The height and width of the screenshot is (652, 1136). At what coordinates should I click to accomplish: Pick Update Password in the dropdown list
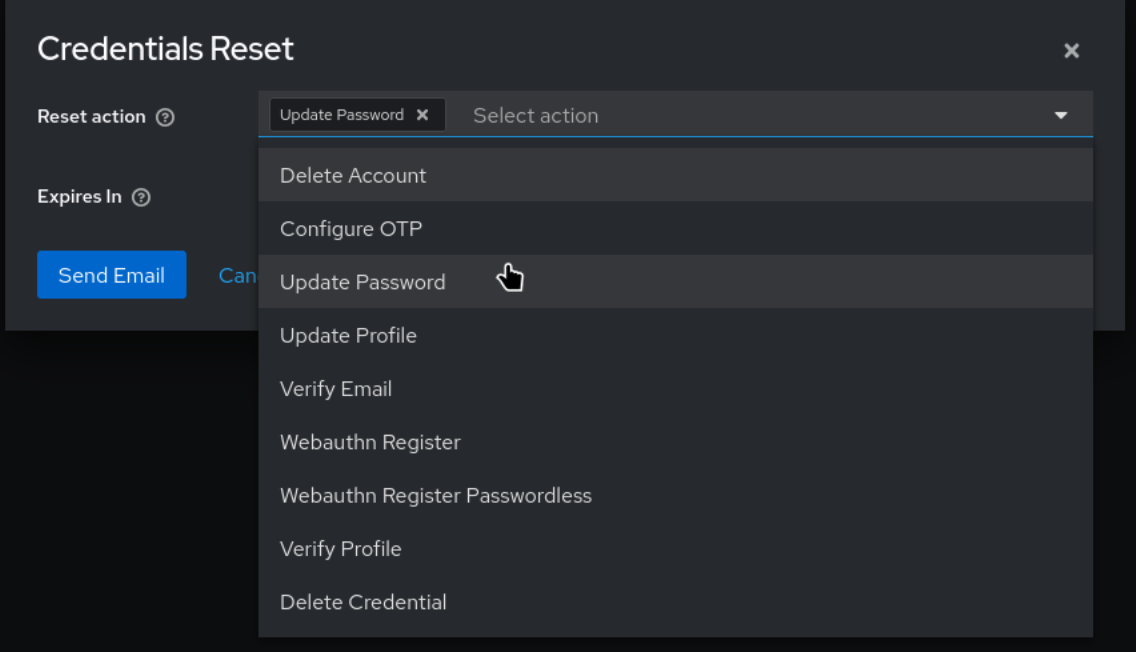pos(362,282)
